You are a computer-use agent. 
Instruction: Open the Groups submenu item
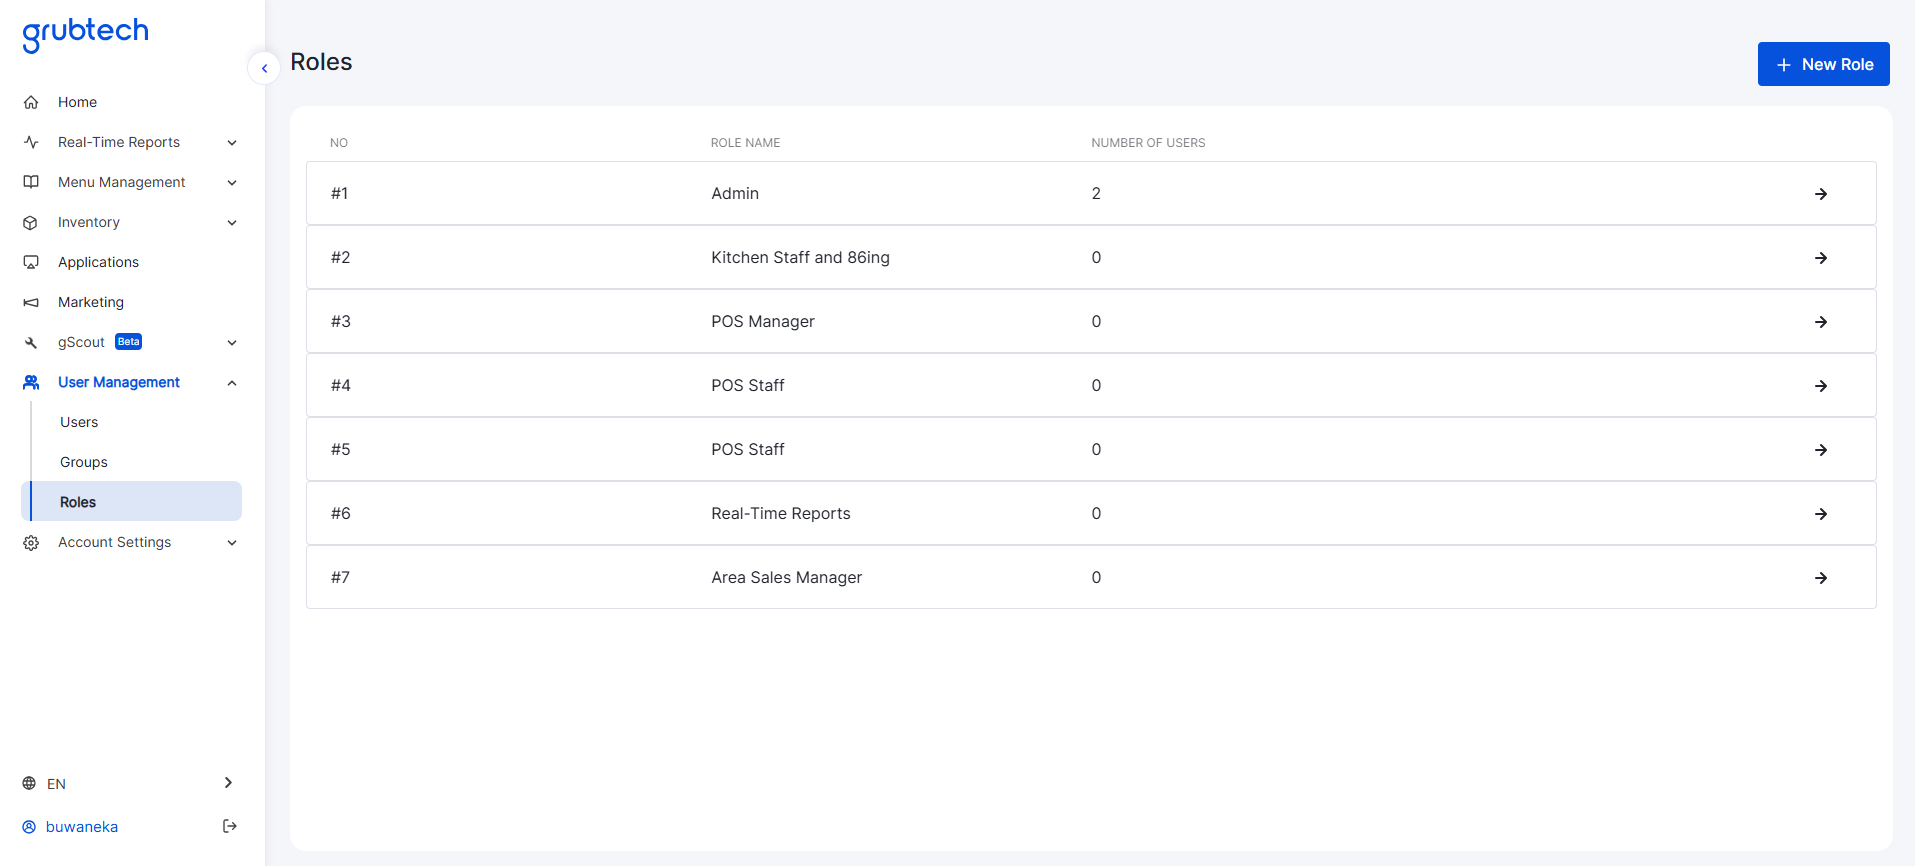84,462
